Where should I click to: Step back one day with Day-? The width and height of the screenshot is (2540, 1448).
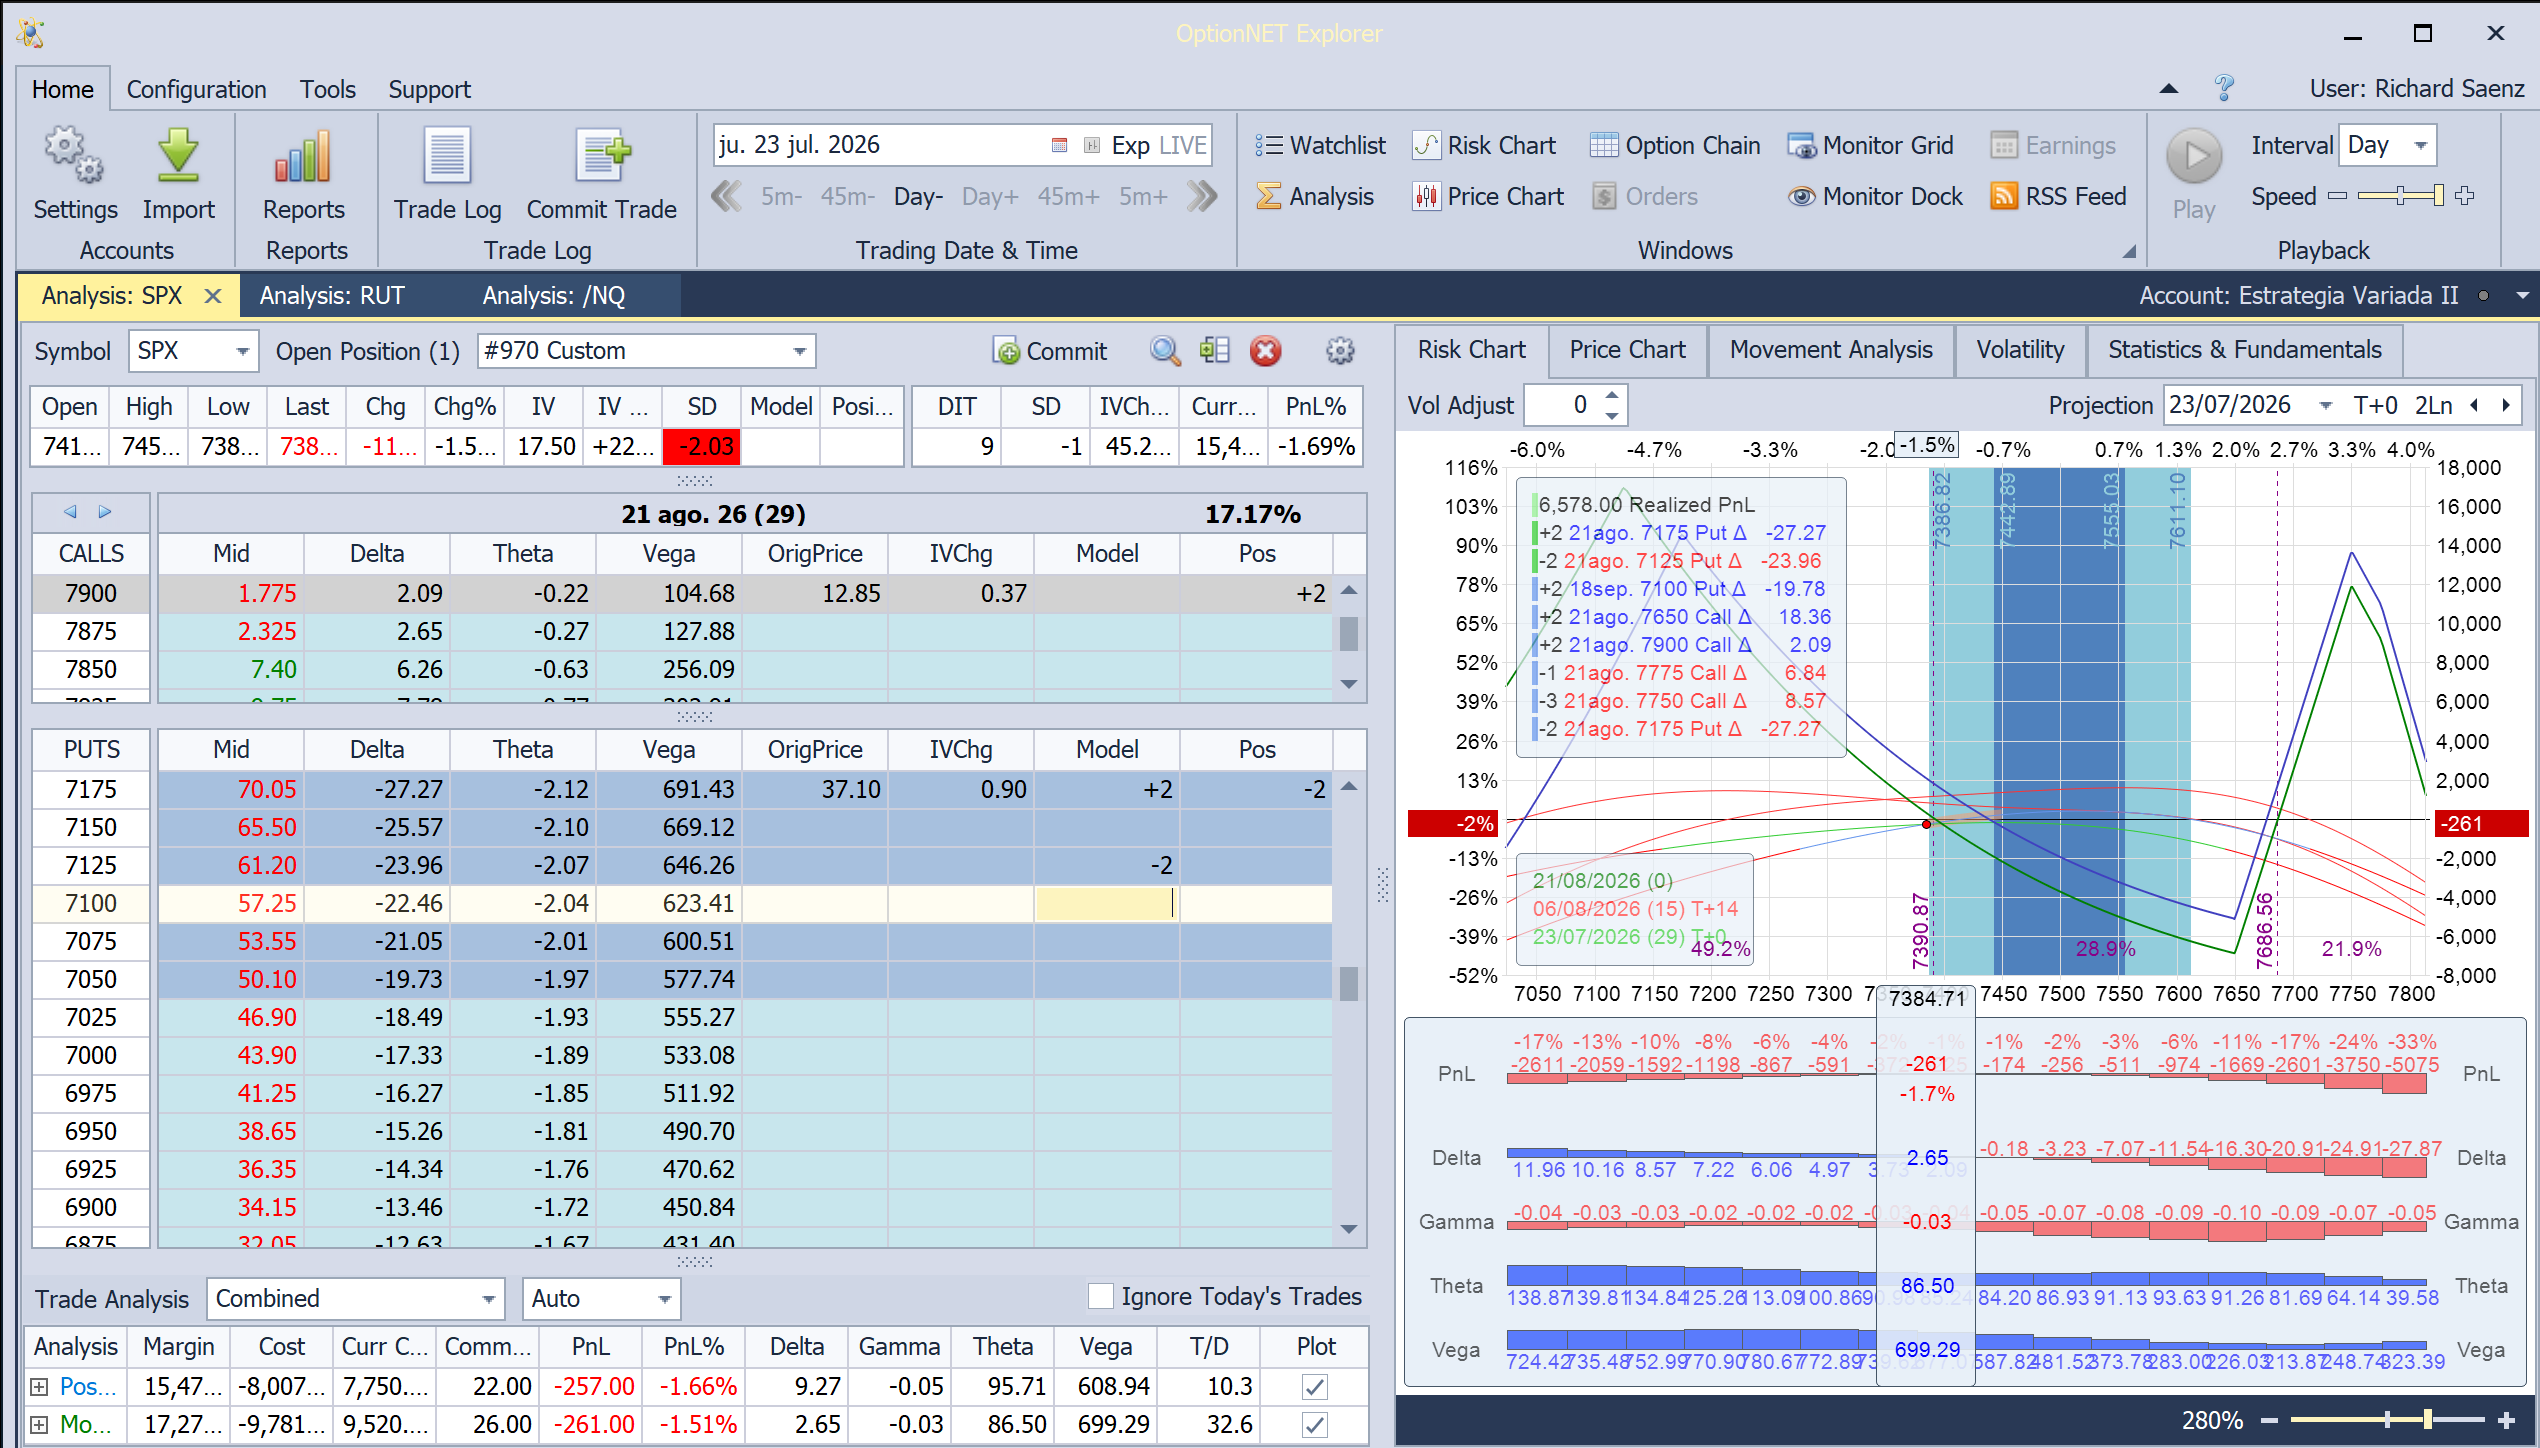(x=918, y=196)
